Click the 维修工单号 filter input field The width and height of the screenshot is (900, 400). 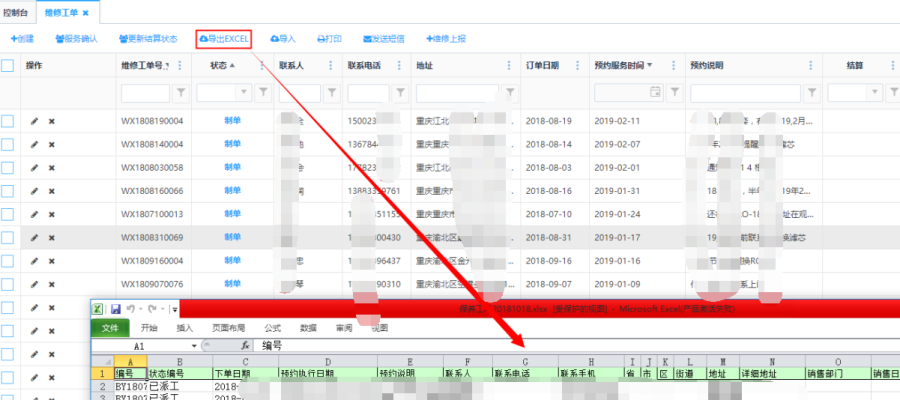tap(144, 93)
